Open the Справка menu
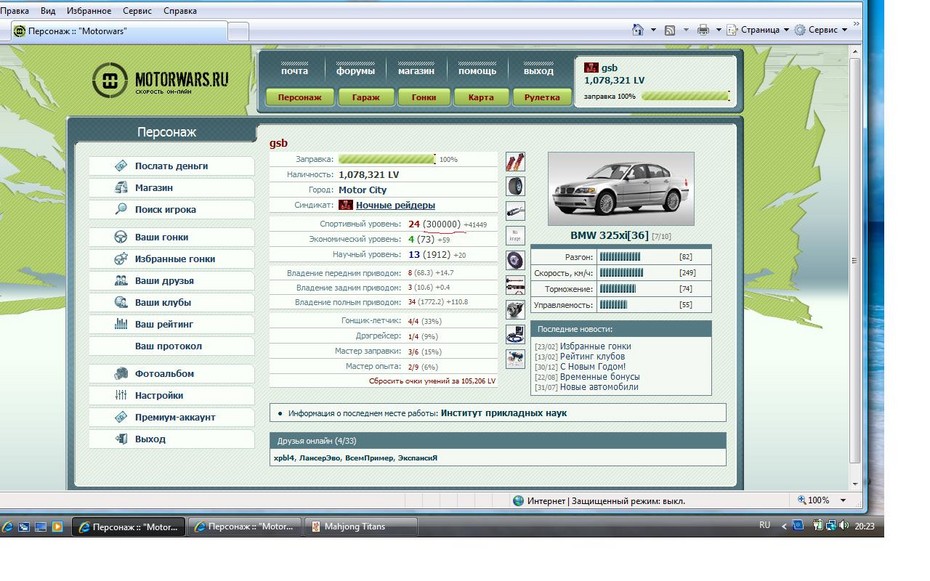The image size is (930, 581). tap(180, 11)
